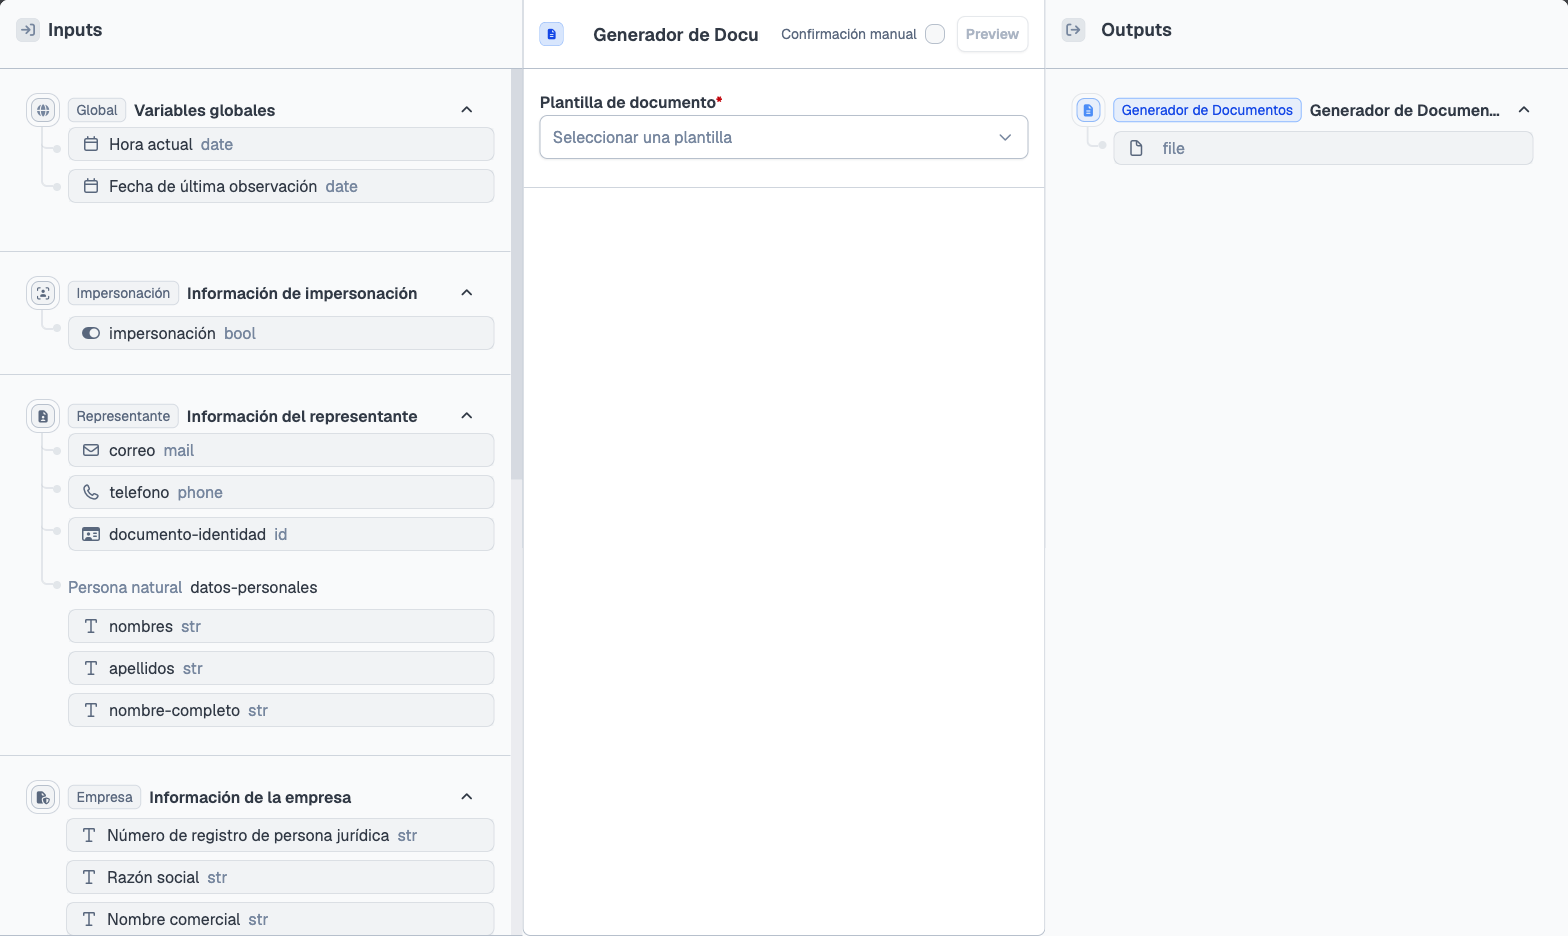Collapse the Información de la empresa section
This screenshot has height=936, width=1568.
point(467,797)
